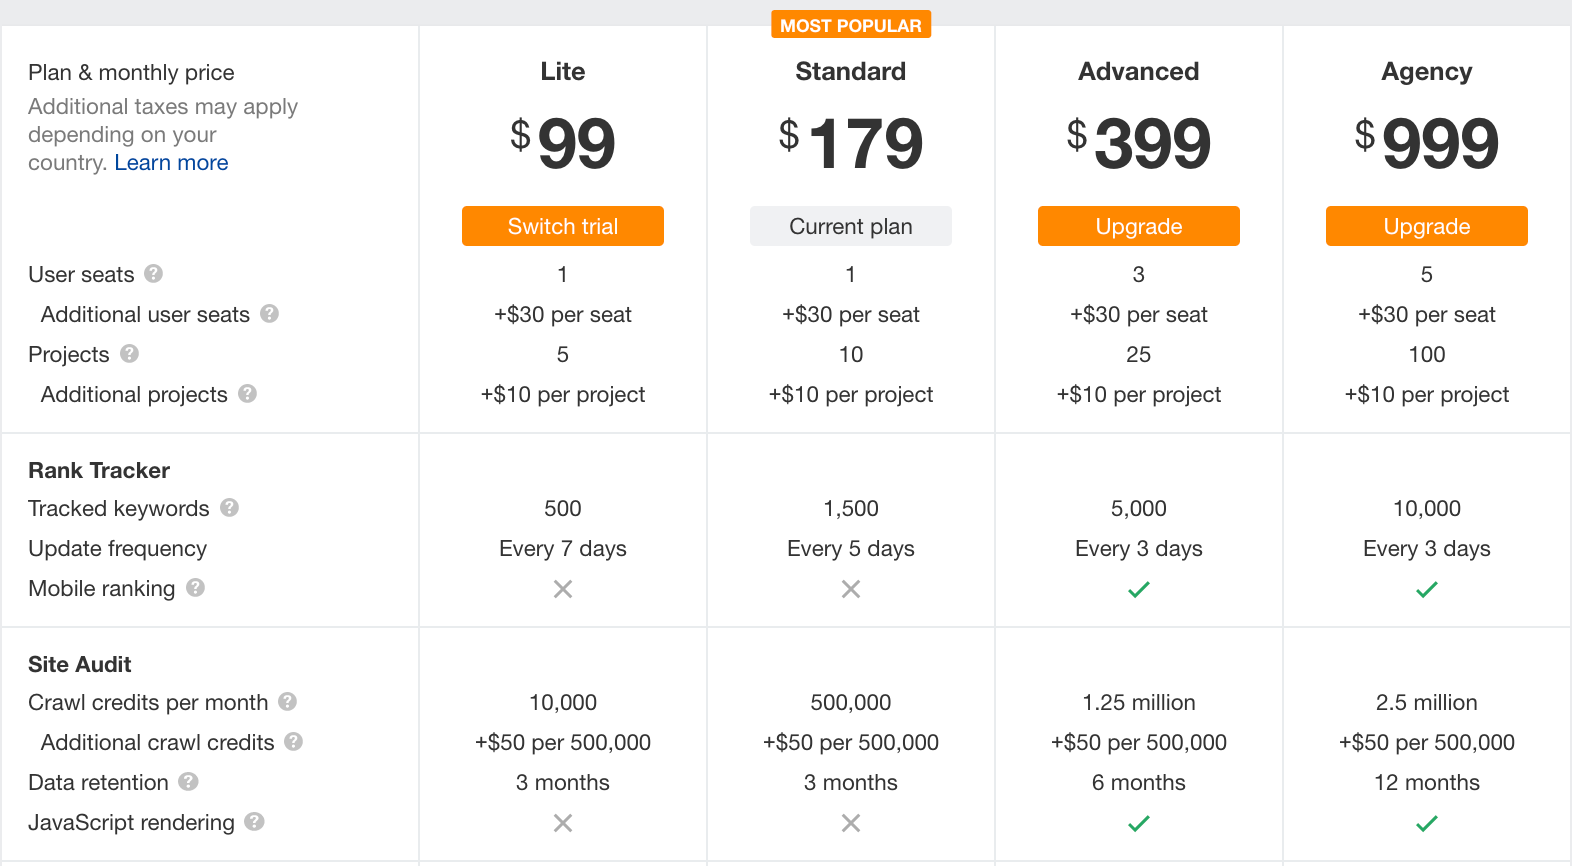Viewport: 1572px width, 866px height.
Task: Show info for Additional projects help icon
Action: click(x=247, y=393)
